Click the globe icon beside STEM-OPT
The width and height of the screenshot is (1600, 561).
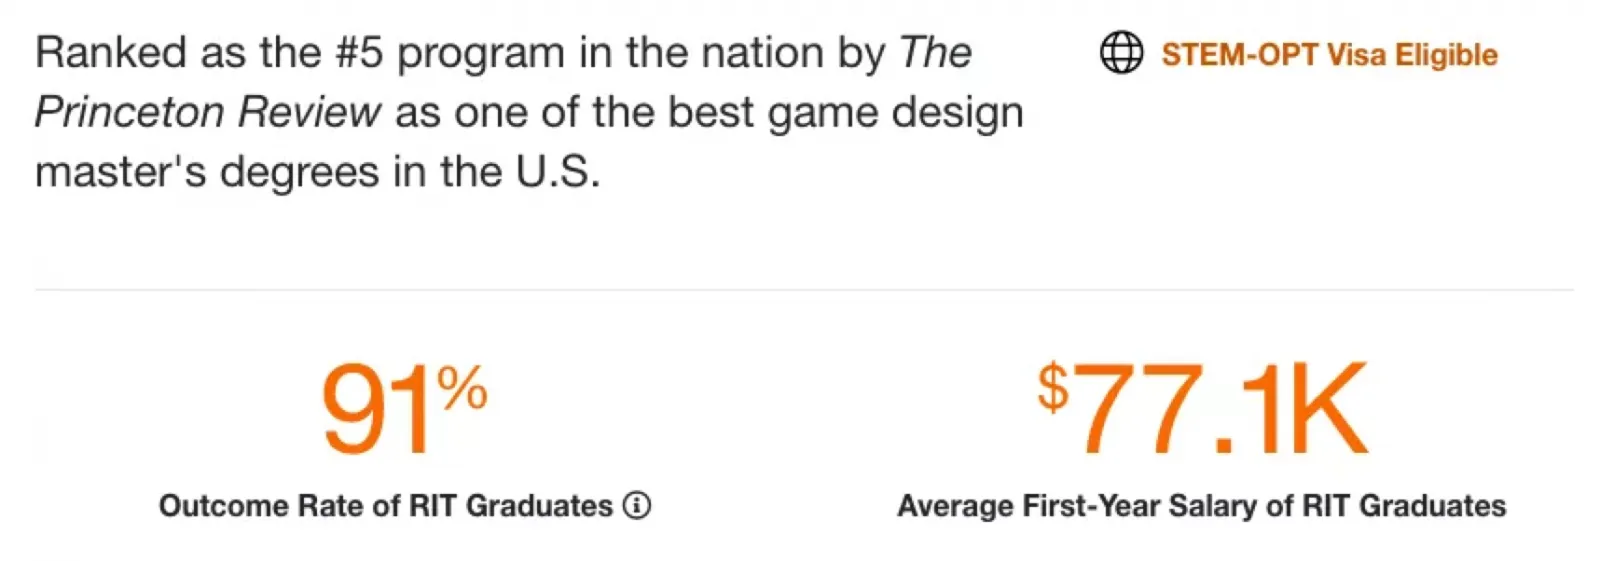coord(1121,53)
